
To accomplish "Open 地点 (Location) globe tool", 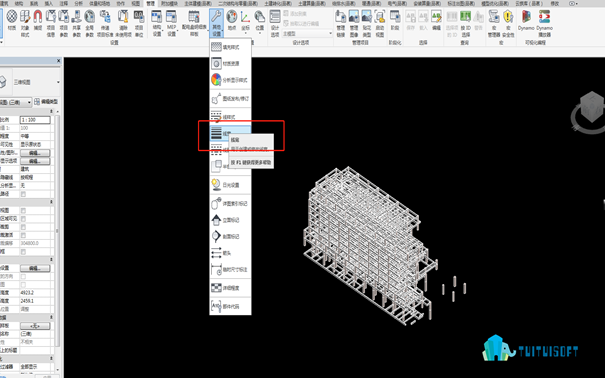I will pyautogui.click(x=232, y=21).
